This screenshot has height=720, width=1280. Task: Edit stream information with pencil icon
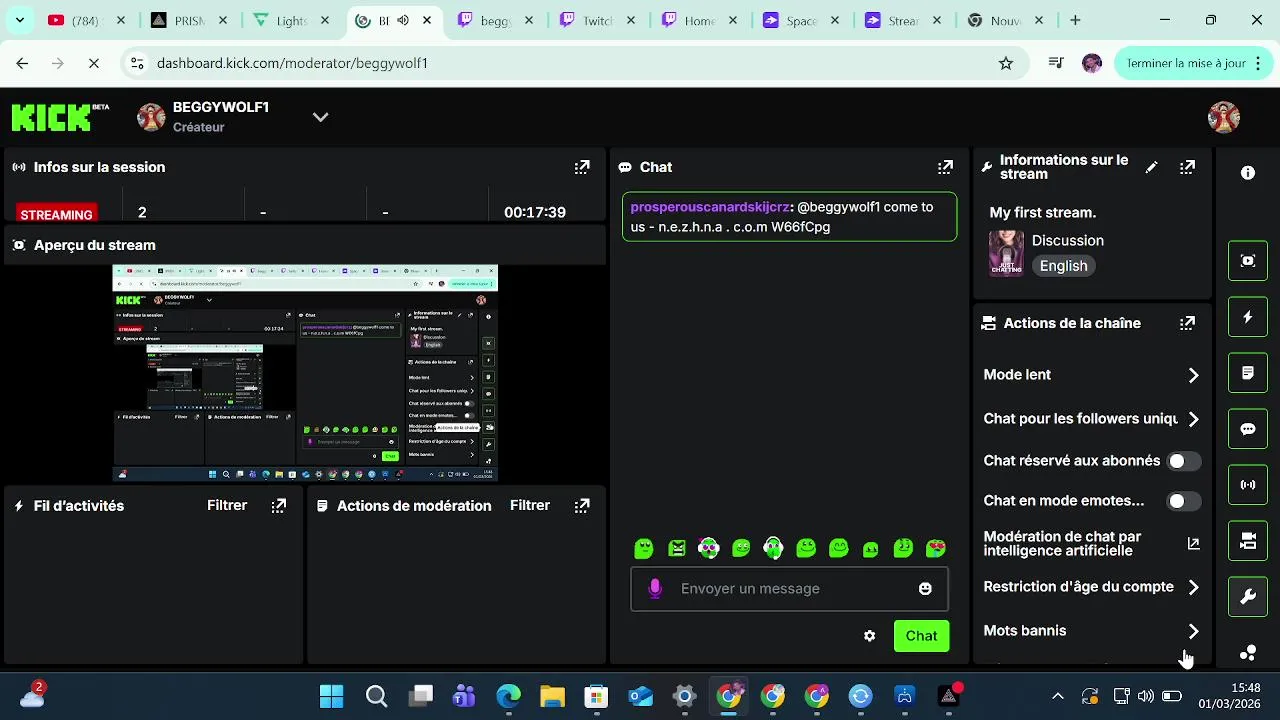pyautogui.click(x=1152, y=167)
